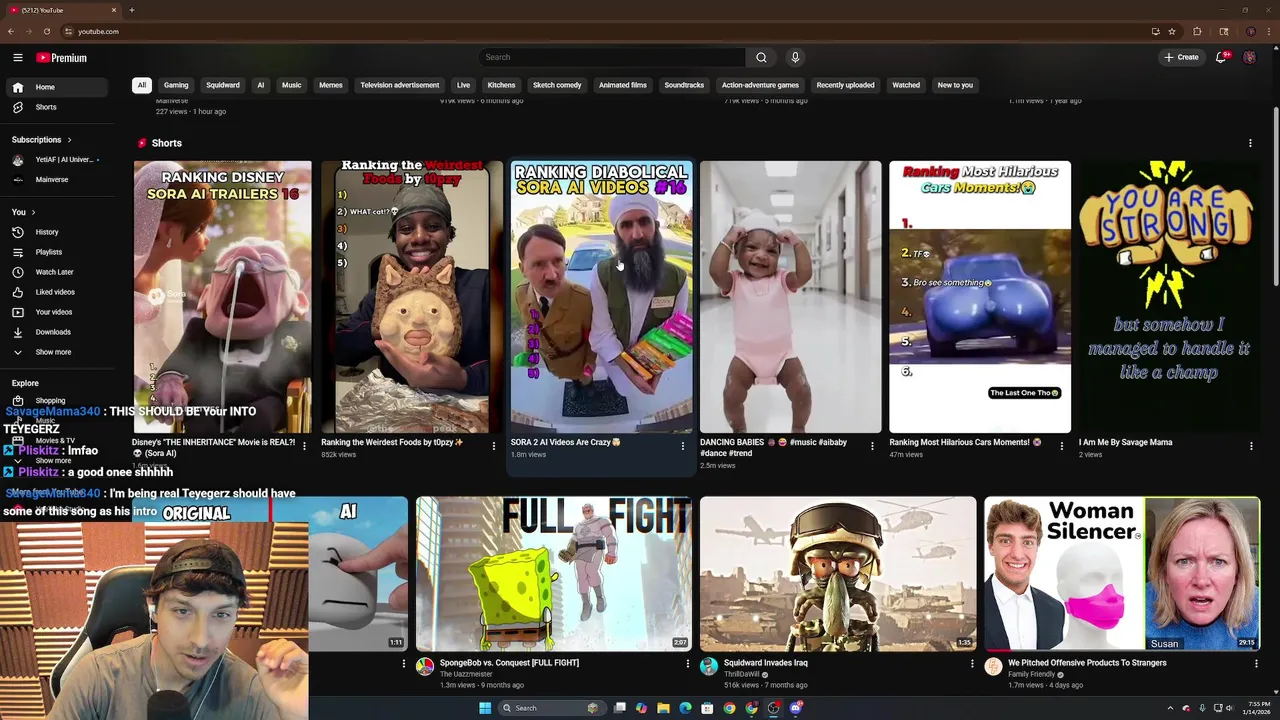This screenshot has height=720, width=1280.
Task: Select the Animated films chip
Action: pyautogui.click(x=623, y=85)
